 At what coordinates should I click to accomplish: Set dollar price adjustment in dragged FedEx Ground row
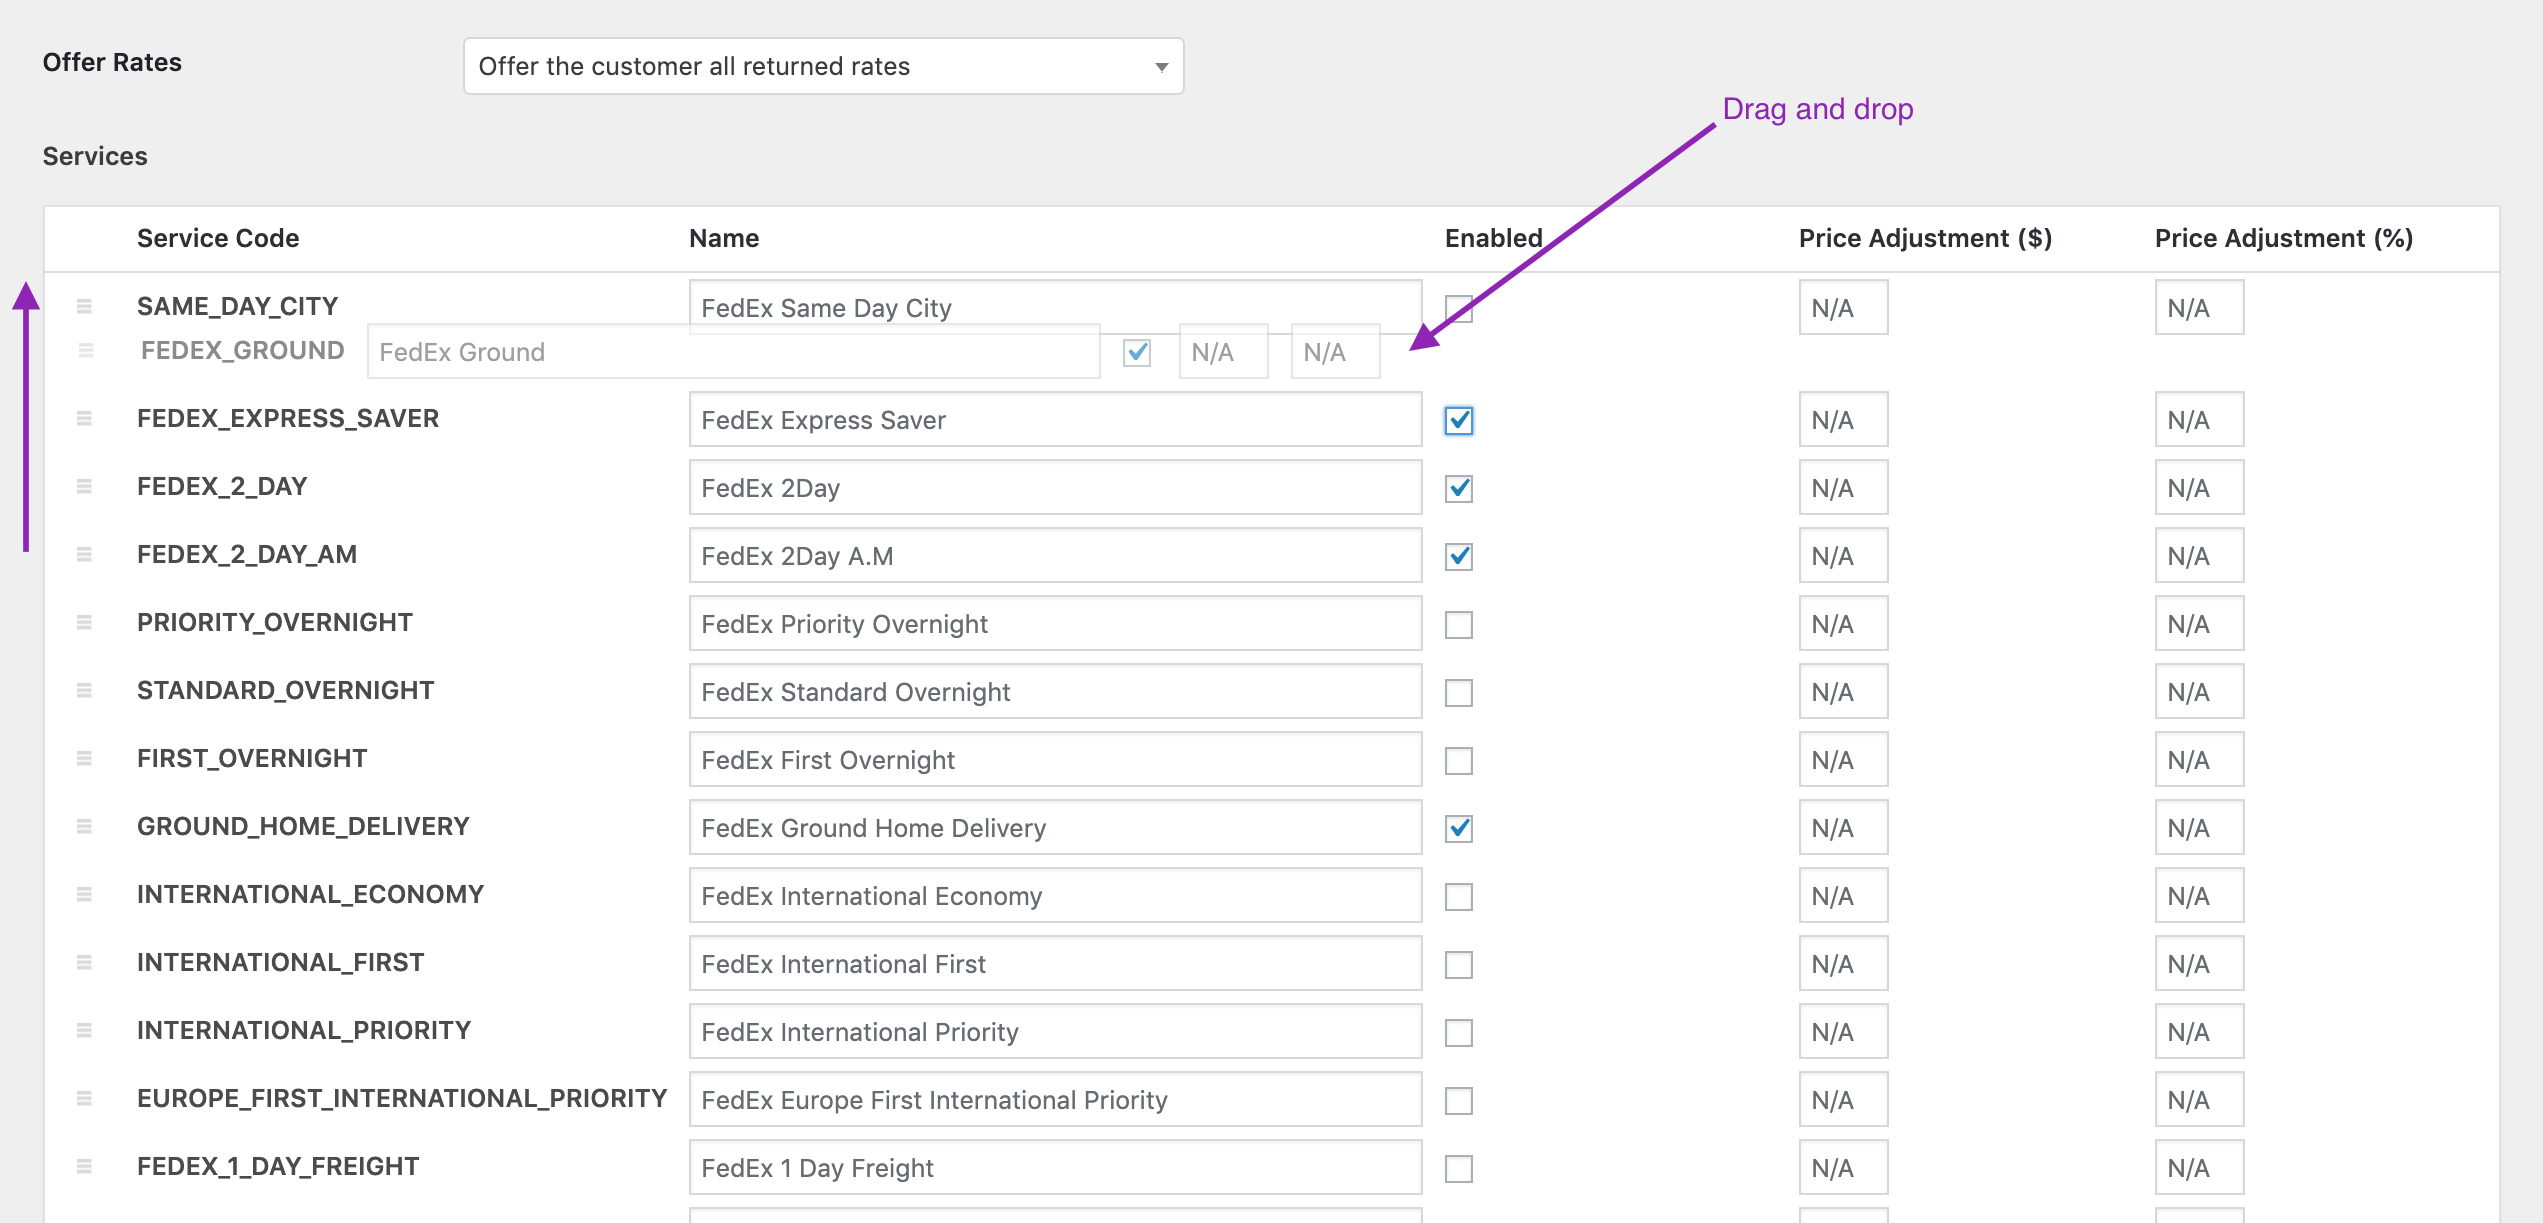[1224, 351]
